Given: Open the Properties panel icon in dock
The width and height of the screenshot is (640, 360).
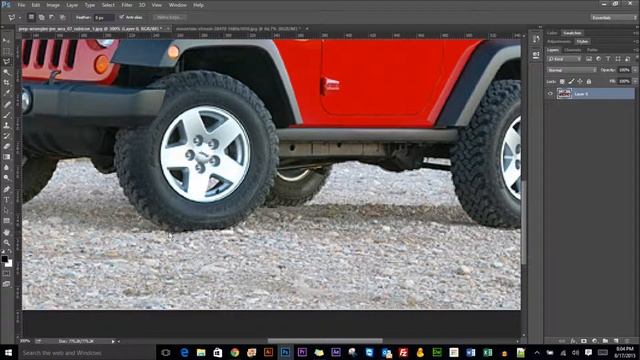Looking at the screenshot, I should 536,55.
